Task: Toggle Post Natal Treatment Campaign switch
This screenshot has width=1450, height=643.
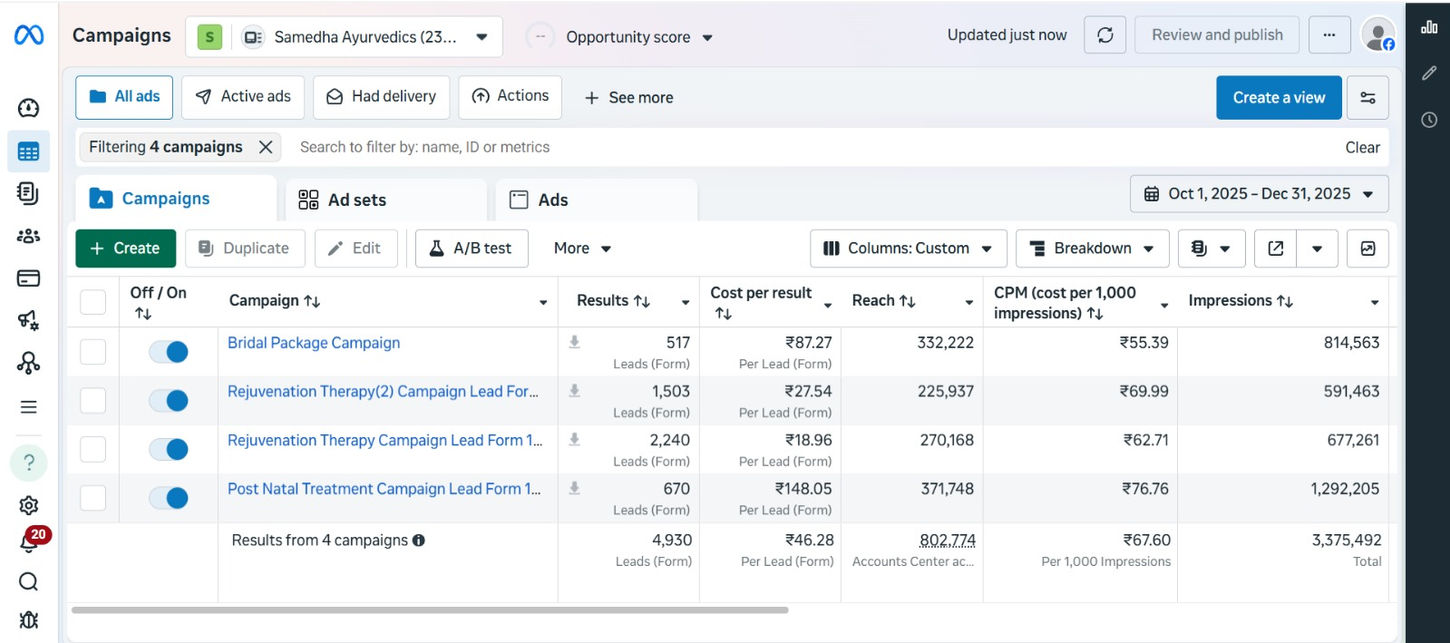Action: click(168, 498)
